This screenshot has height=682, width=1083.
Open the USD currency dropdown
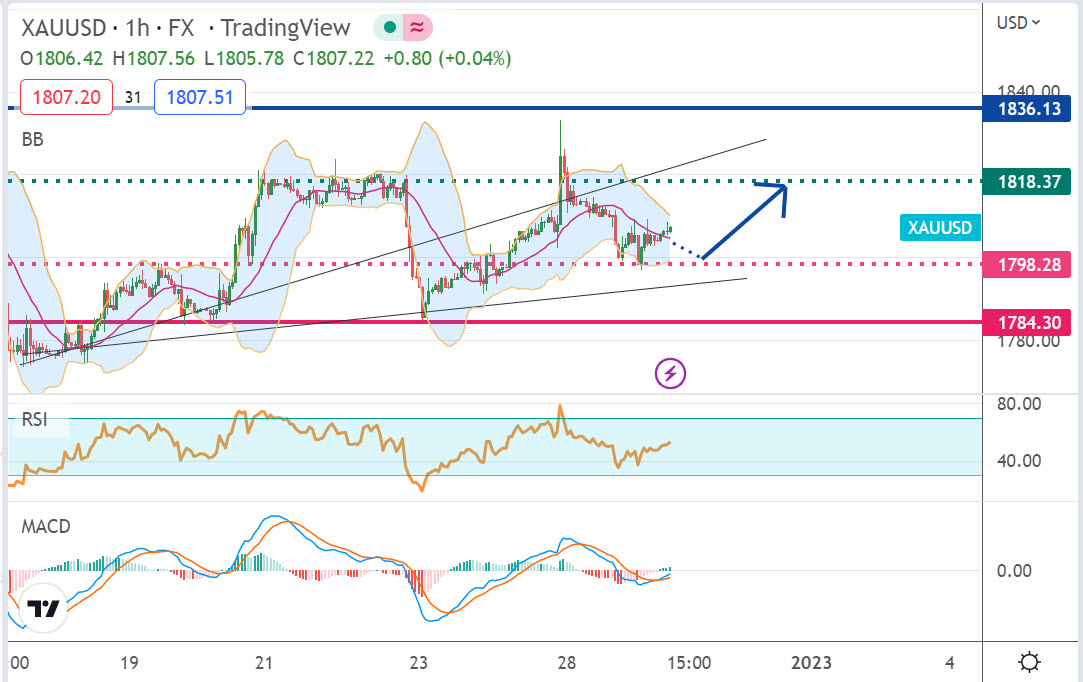[x=1018, y=23]
